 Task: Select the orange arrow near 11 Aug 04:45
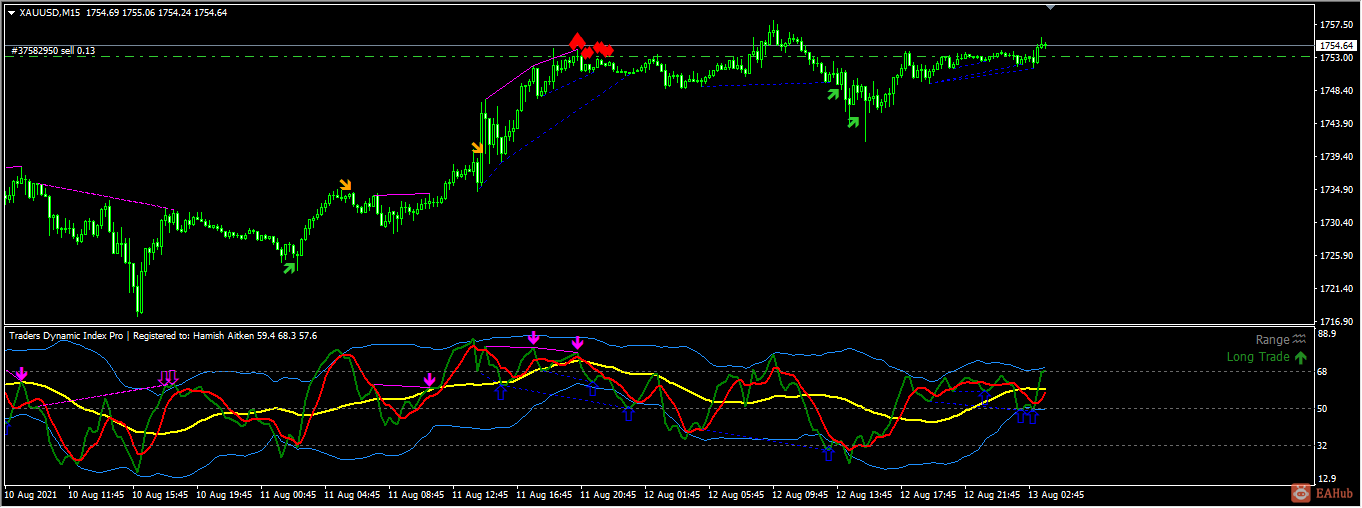coord(346,185)
